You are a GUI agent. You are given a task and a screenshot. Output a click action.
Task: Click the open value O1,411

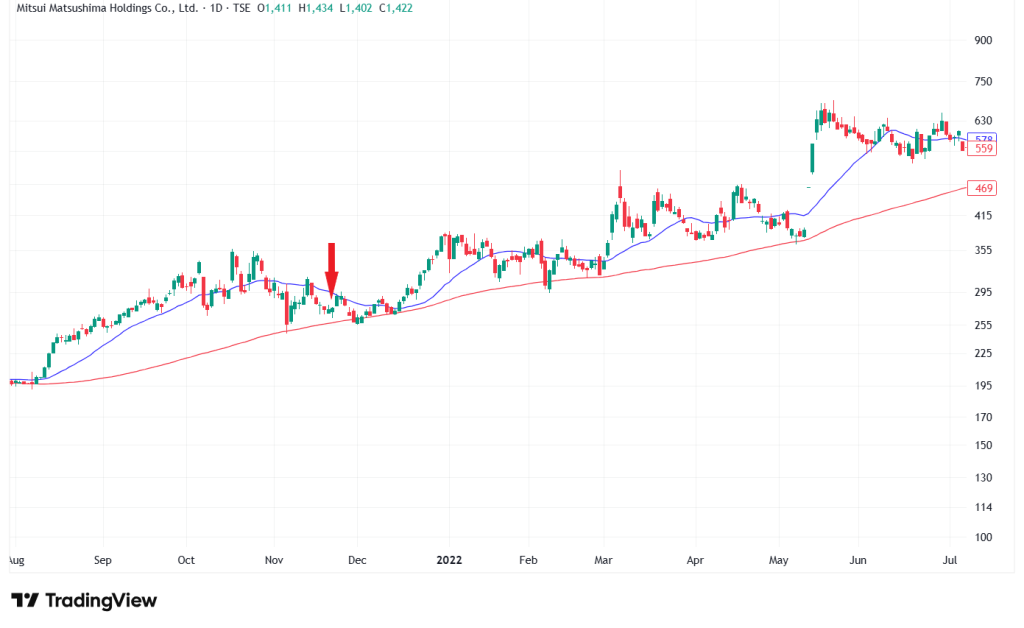[x=274, y=8]
